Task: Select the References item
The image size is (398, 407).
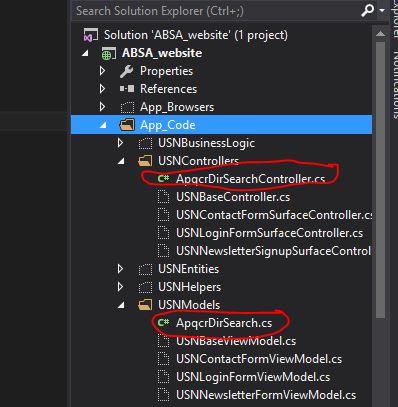Action: point(168,89)
